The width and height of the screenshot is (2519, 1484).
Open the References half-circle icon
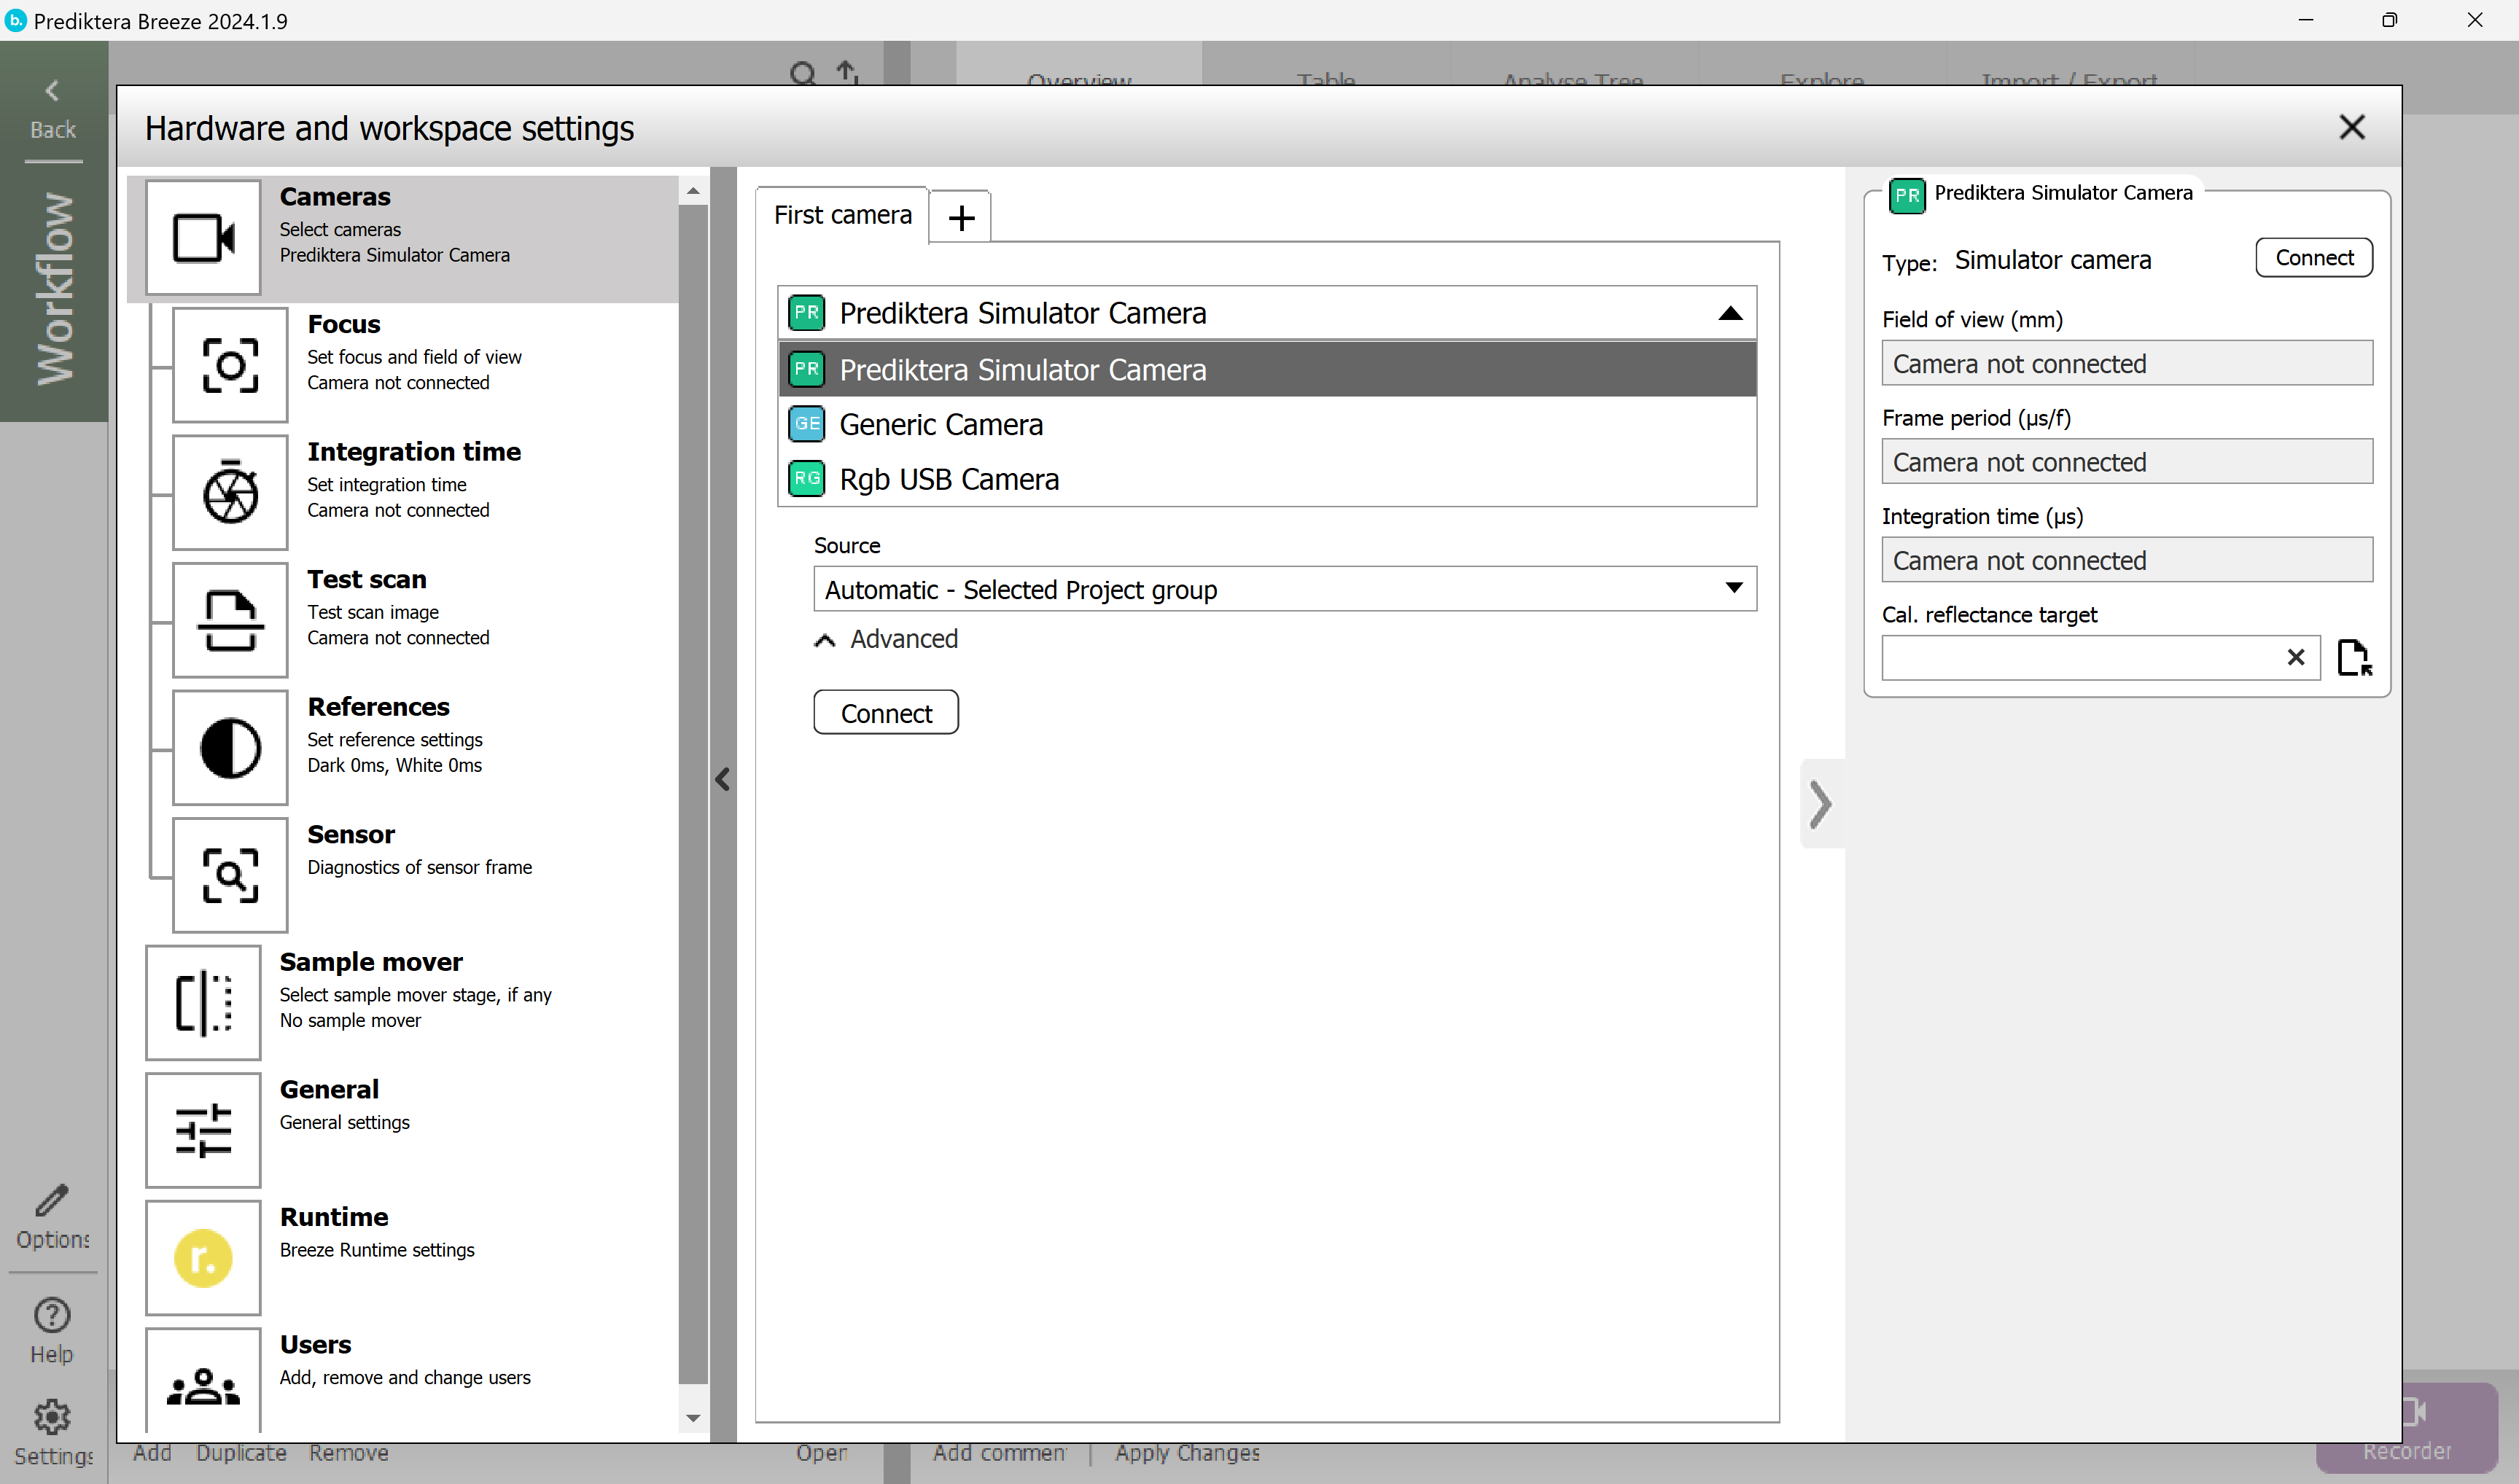click(x=230, y=748)
